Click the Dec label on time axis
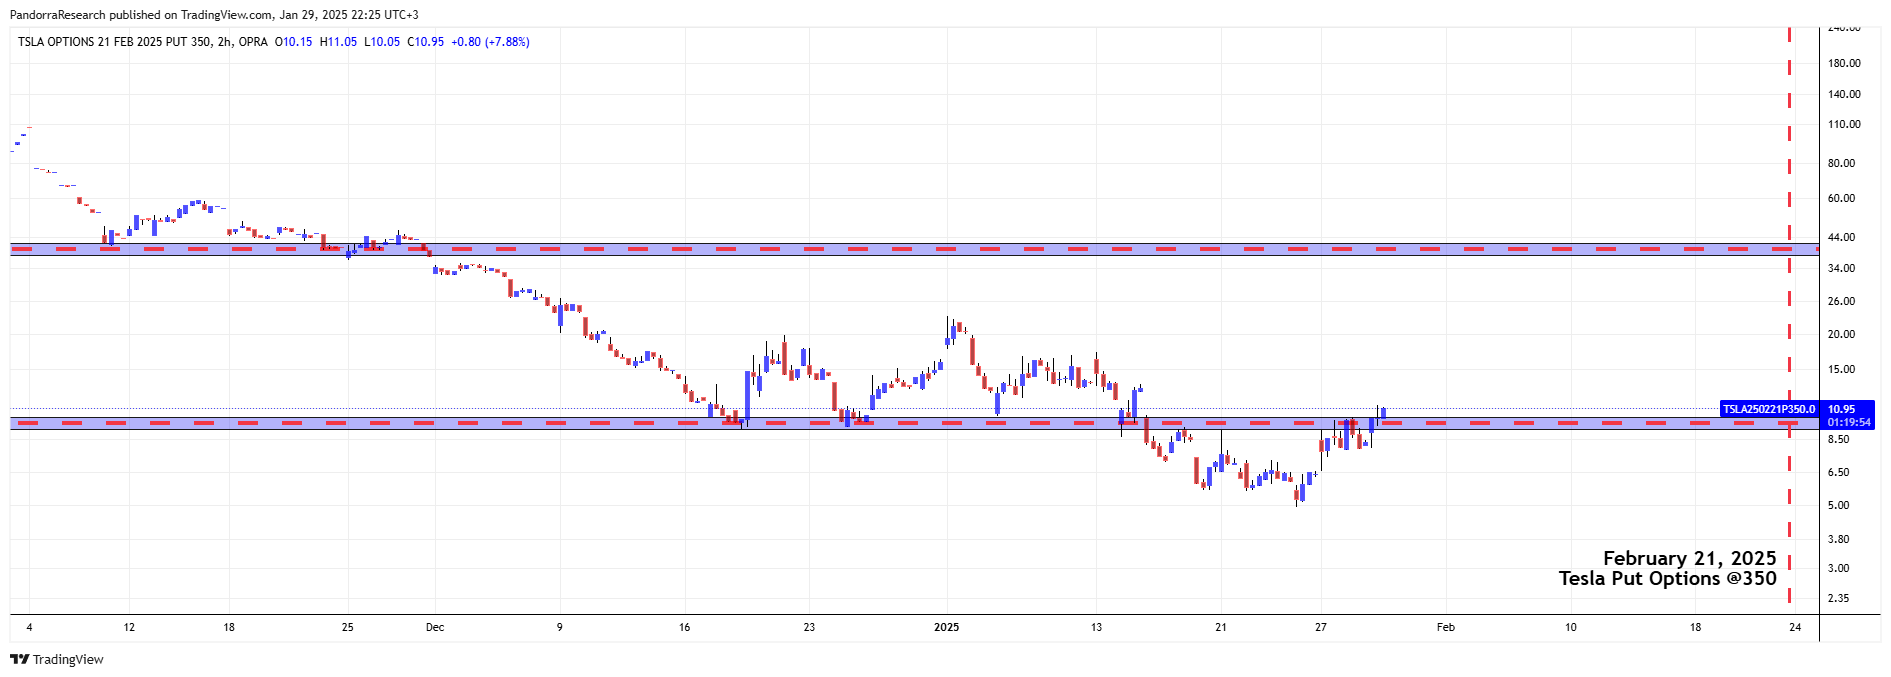The width and height of the screenshot is (1891, 677). 435,627
